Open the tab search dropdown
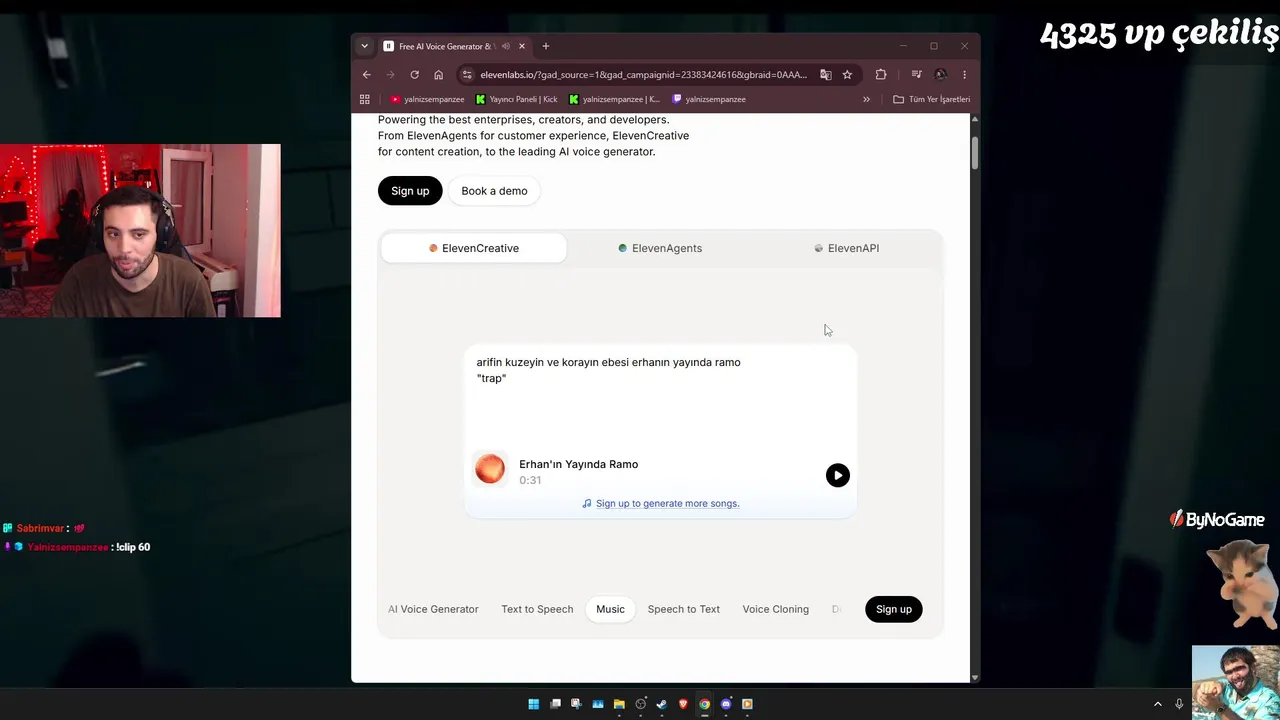Image resolution: width=1280 pixels, height=720 pixels. [364, 46]
